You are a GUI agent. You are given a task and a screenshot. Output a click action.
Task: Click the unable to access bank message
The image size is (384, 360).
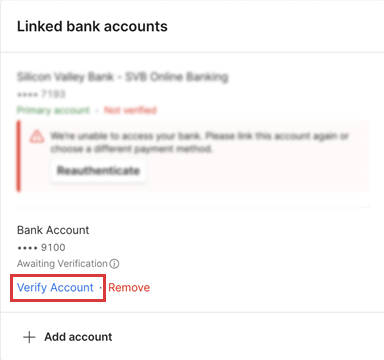pos(199,142)
